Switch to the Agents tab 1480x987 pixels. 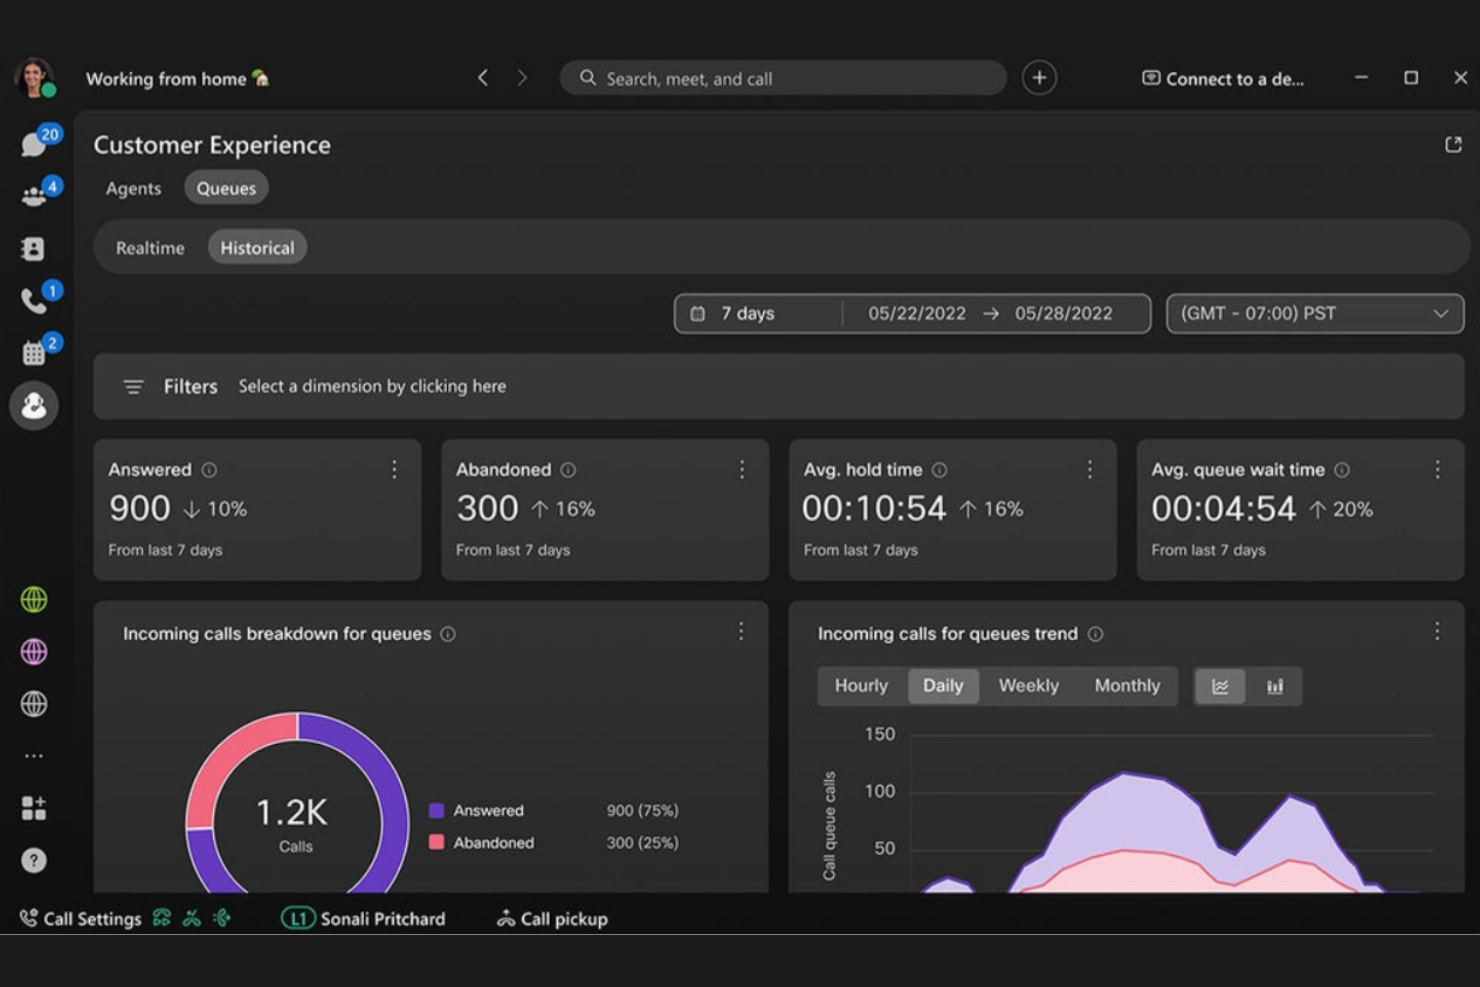(x=133, y=188)
